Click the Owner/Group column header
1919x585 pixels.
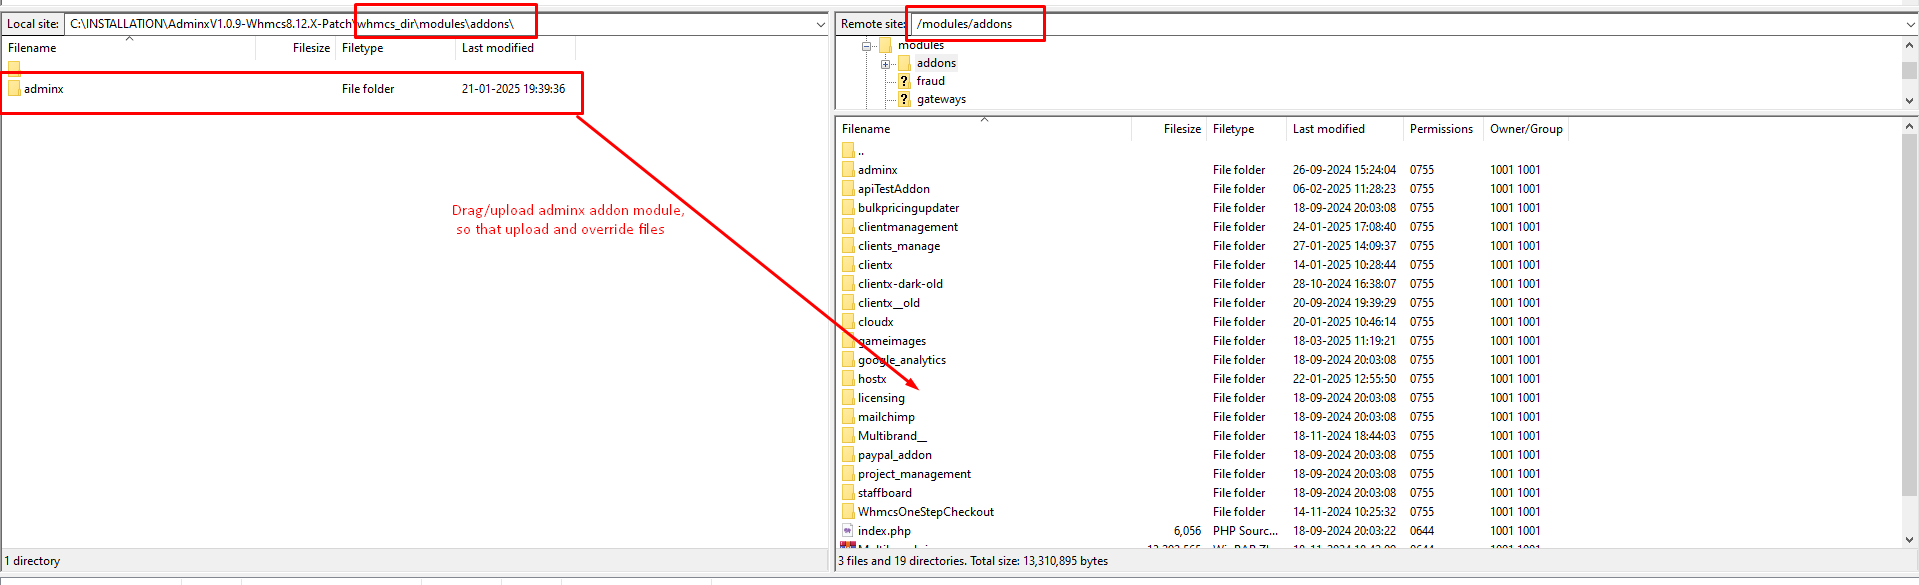tap(1525, 129)
